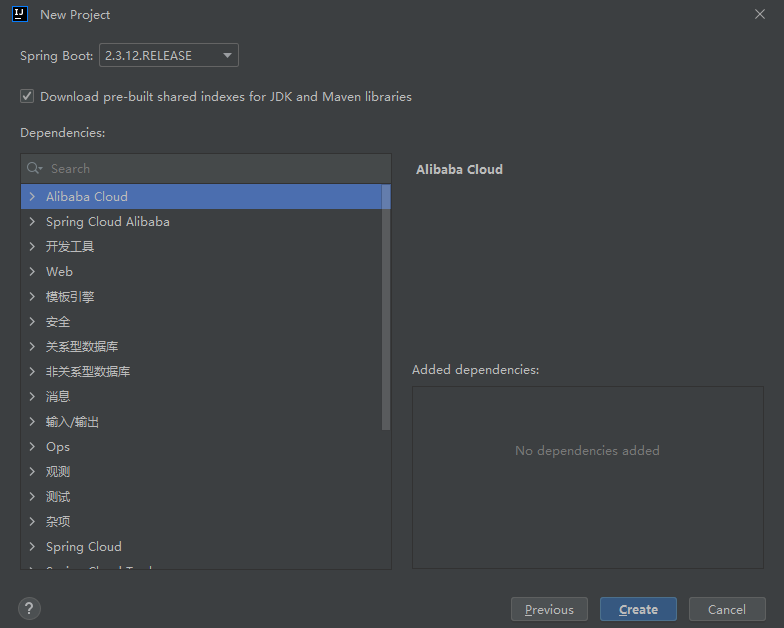Toggle Download pre-built shared indexes checkbox
The width and height of the screenshot is (784, 628).
pyautogui.click(x=27, y=96)
